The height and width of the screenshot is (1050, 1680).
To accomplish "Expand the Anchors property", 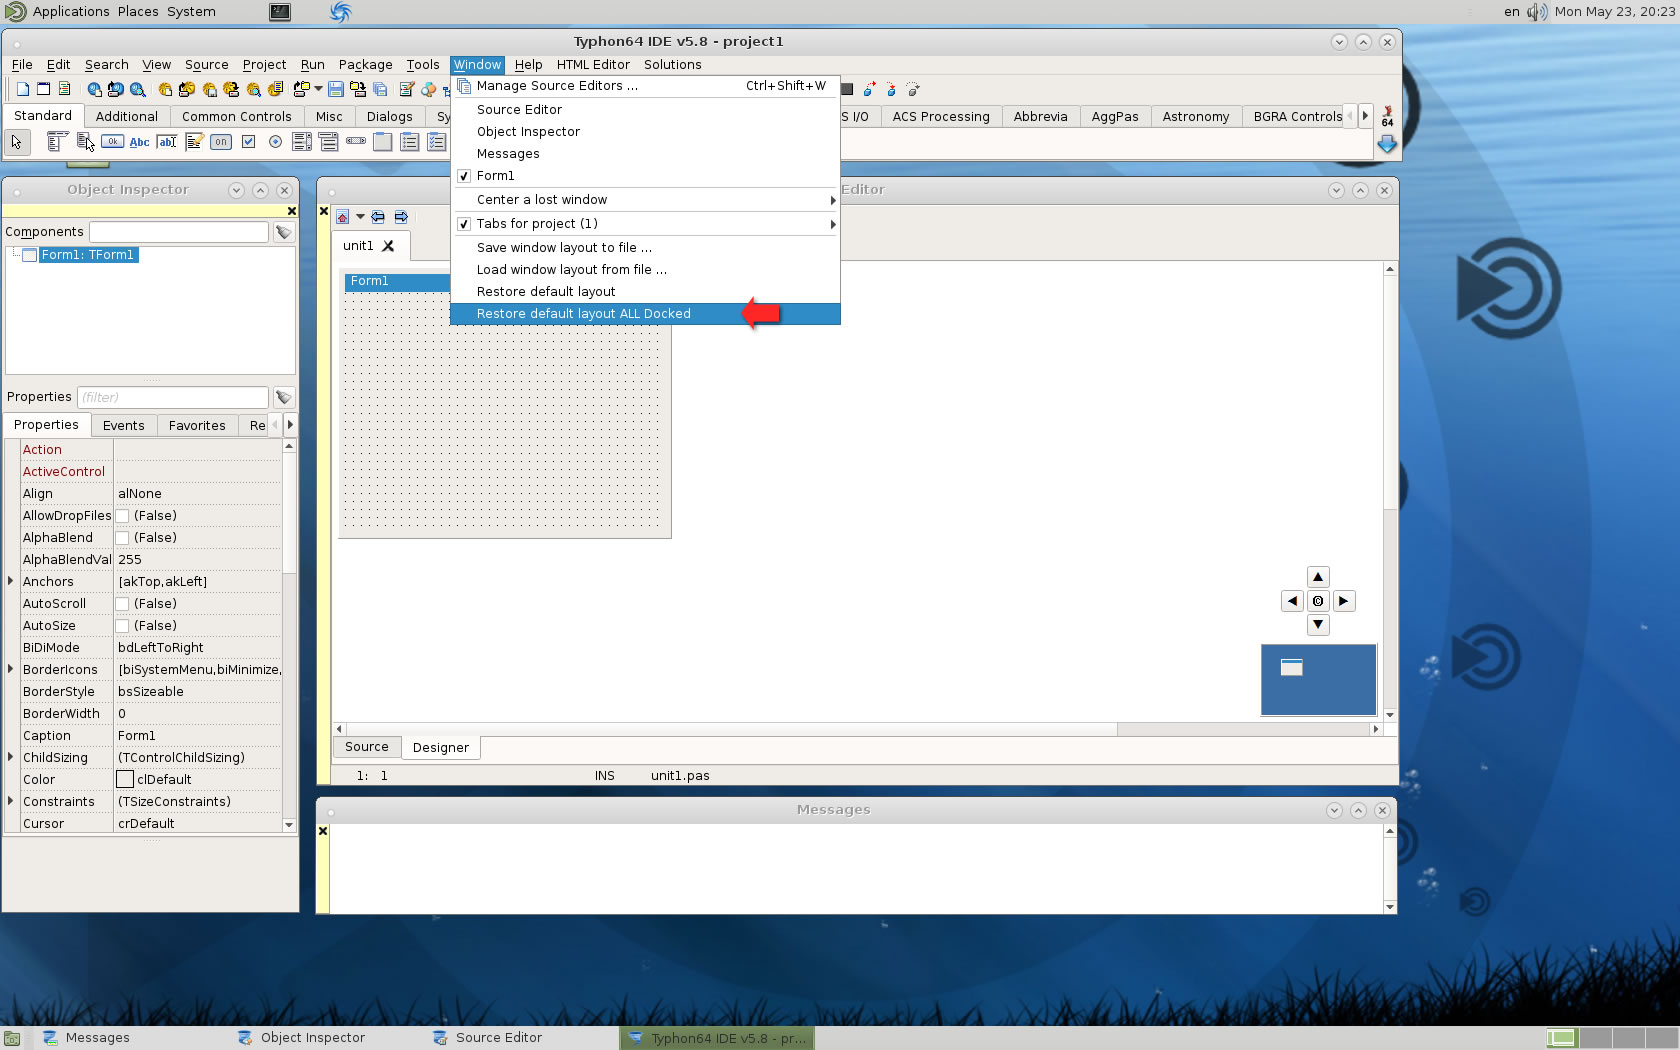I will pos(11,581).
